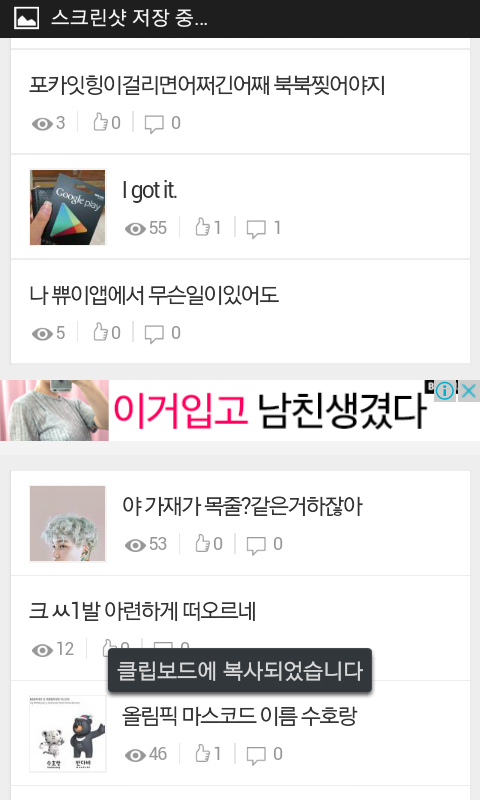Open post 크 ㅆ1발 아련하게 떠오르네

click(142, 611)
